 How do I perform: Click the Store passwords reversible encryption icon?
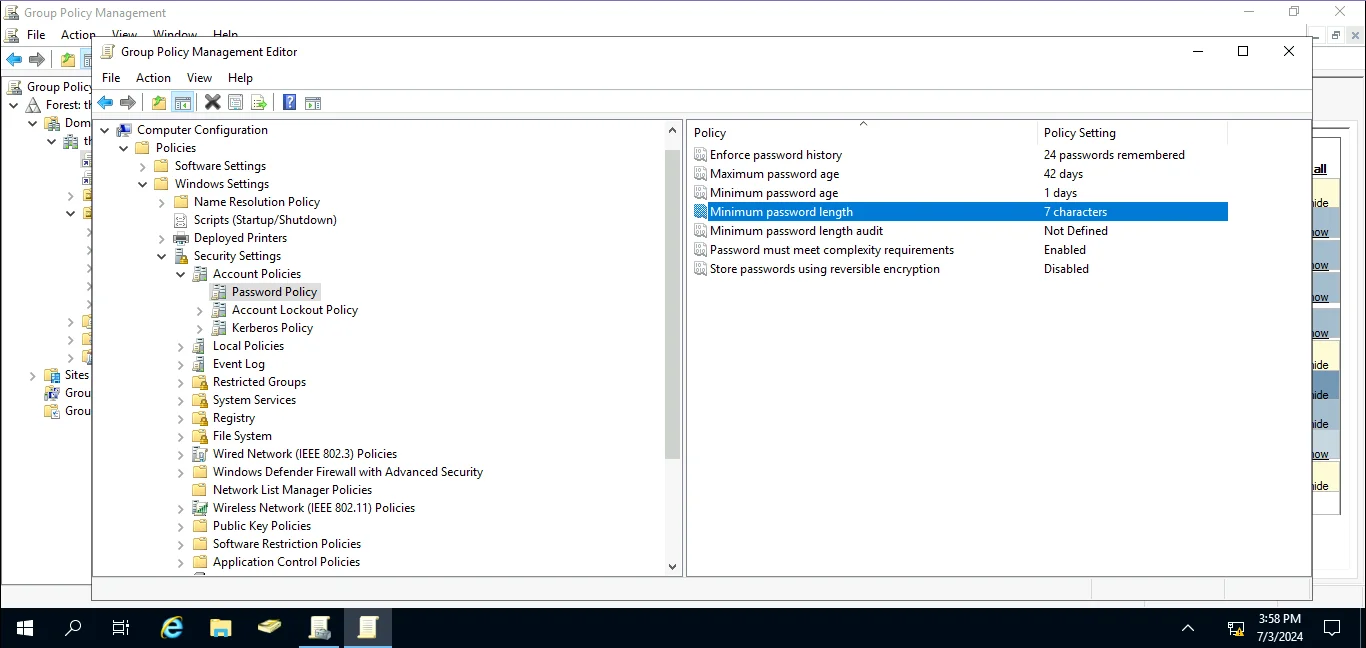pos(701,269)
